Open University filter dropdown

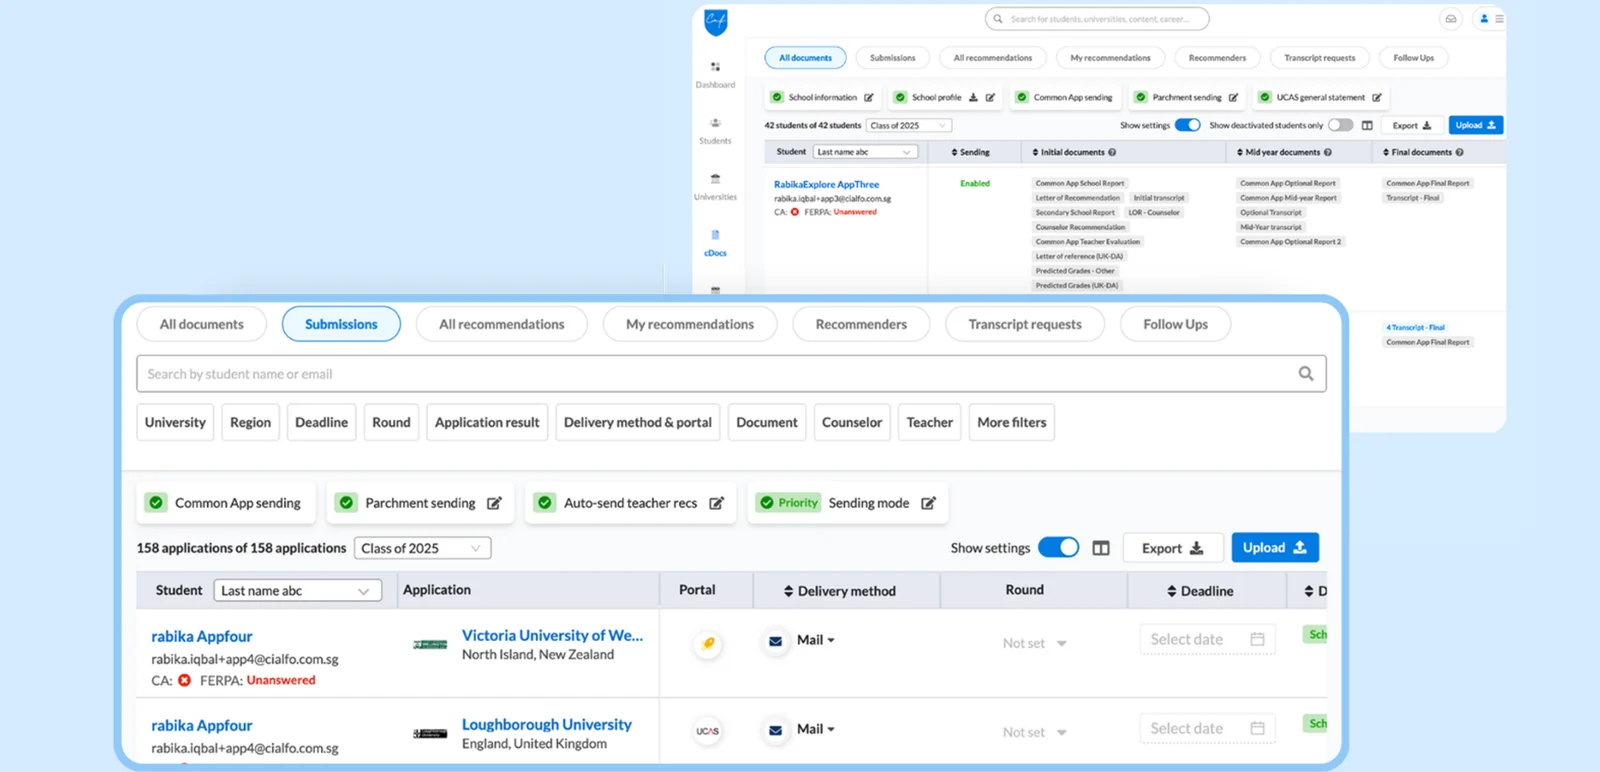point(175,422)
